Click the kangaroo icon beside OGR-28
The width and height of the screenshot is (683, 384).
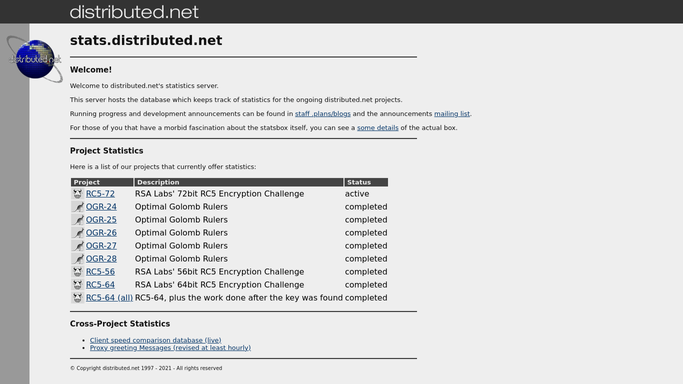click(78, 259)
